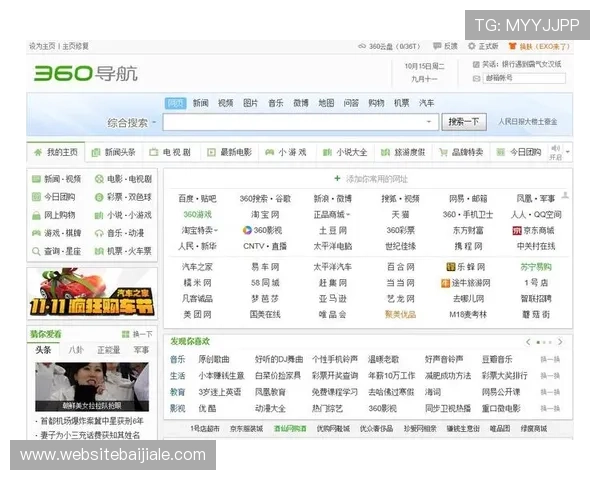
Task: Click the sidebar 网上购物 bag icon
Action: (x=36, y=216)
